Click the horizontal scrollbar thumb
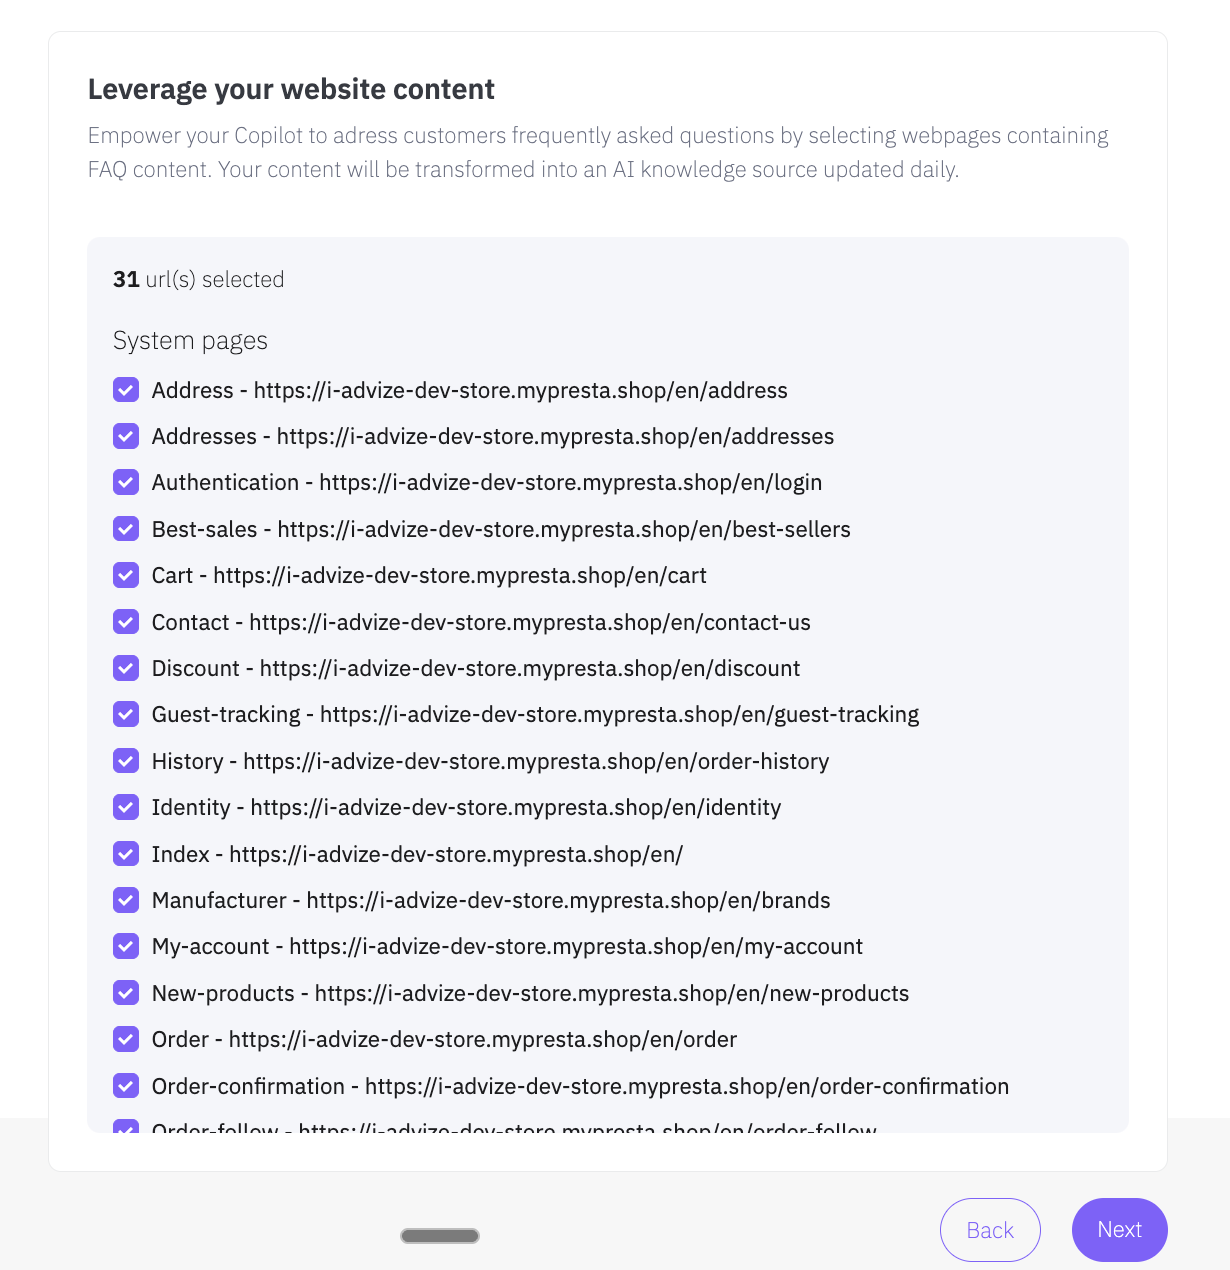 (x=440, y=1236)
